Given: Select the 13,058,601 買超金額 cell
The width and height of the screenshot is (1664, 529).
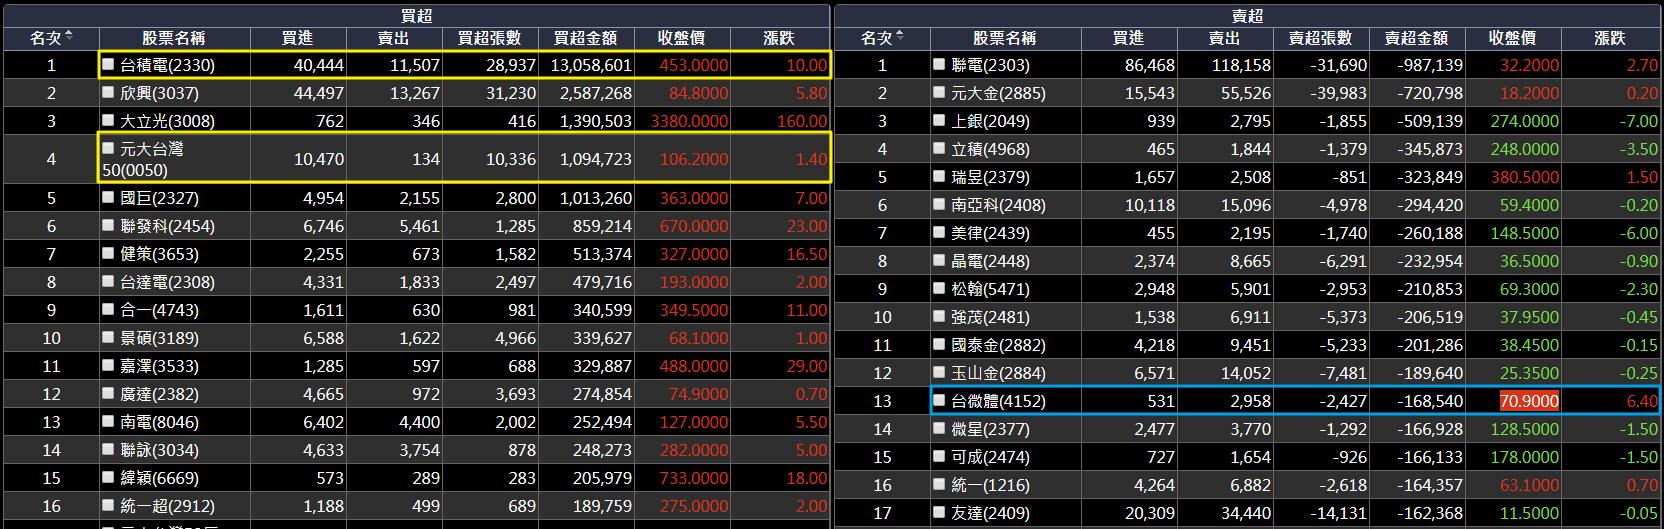Looking at the screenshot, I should [x=586, y=65].
